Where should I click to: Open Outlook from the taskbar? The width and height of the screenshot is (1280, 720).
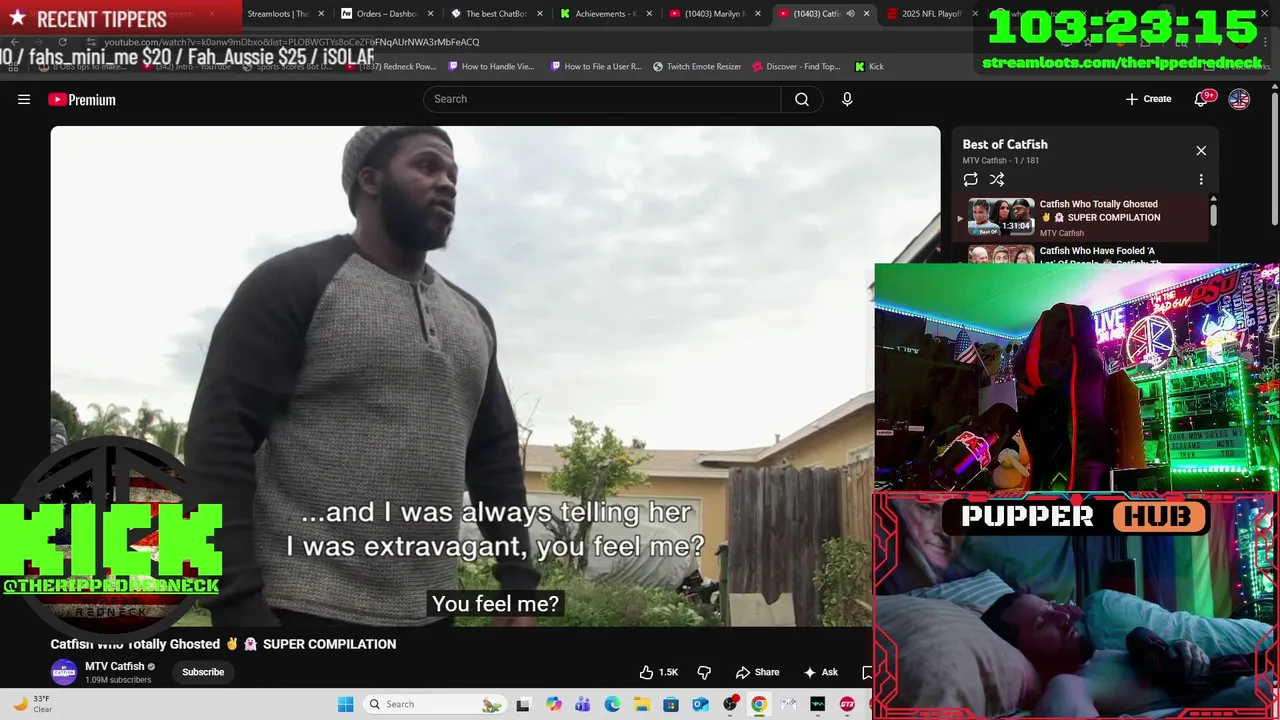[x=701, y=704]
